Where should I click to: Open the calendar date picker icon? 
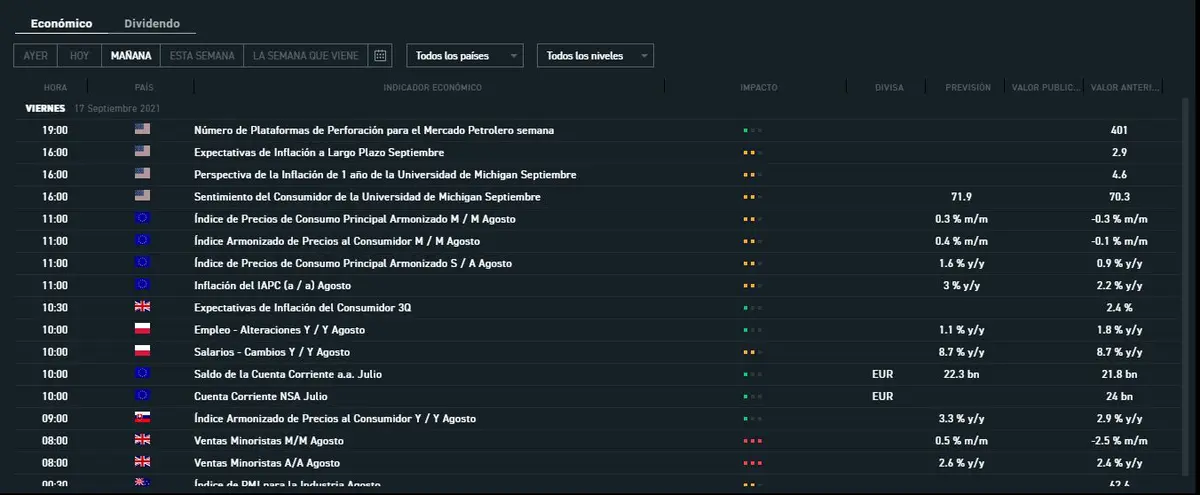(380, 56)
